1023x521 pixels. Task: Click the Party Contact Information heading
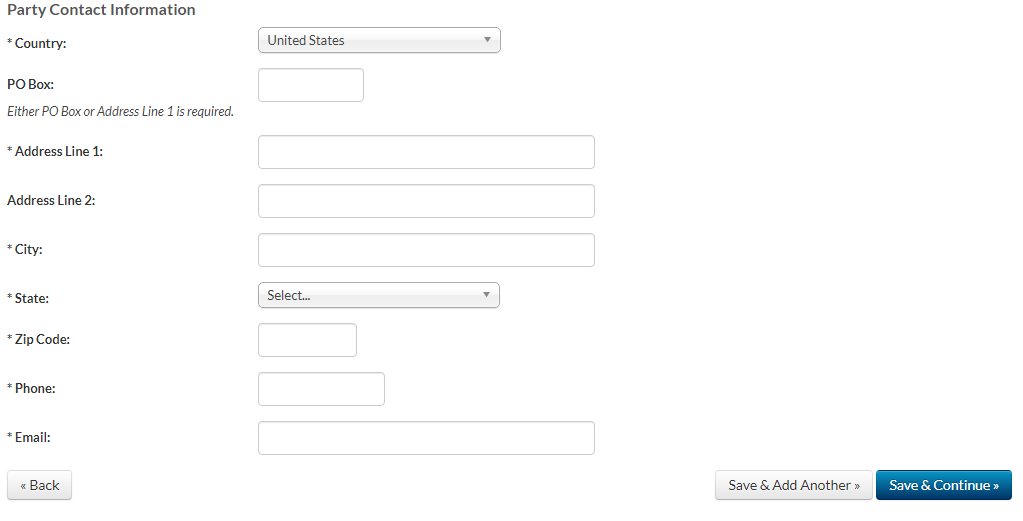pyautogui.click(x=101, y=10)
